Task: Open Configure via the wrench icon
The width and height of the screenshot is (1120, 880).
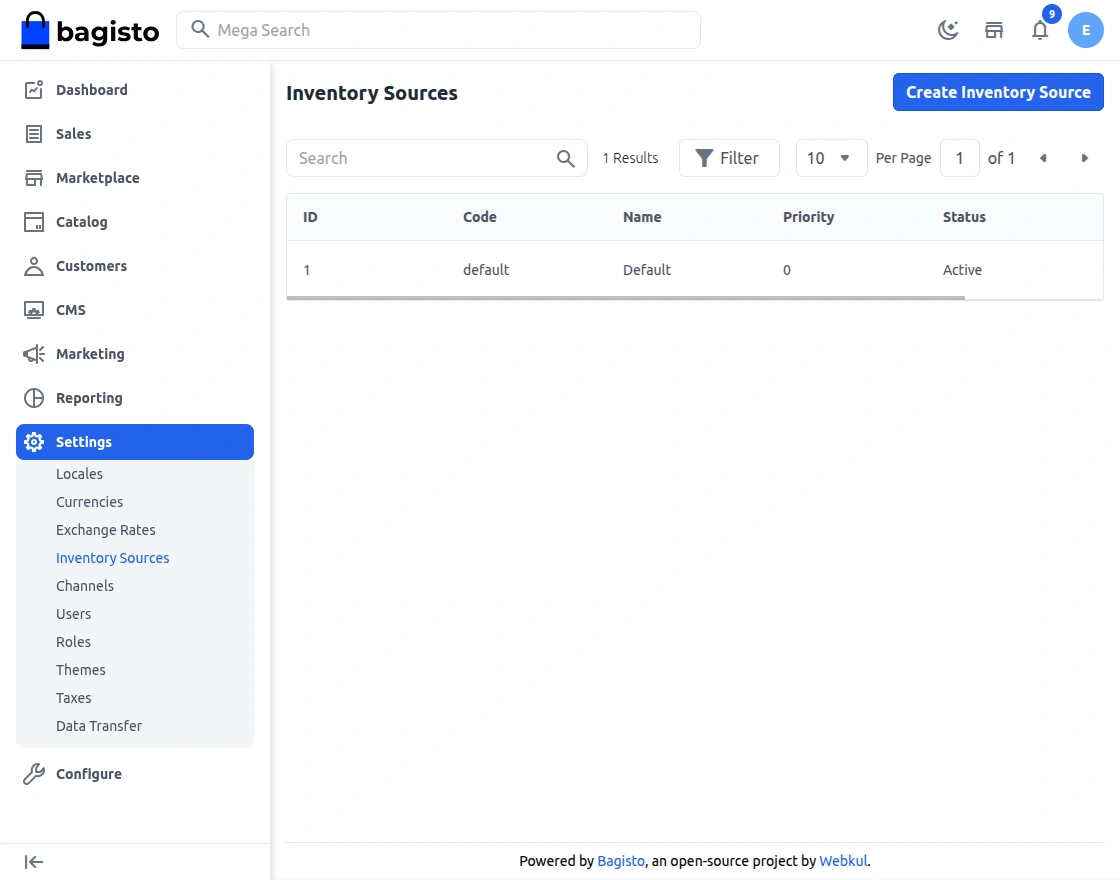Action: click(34, 773)
